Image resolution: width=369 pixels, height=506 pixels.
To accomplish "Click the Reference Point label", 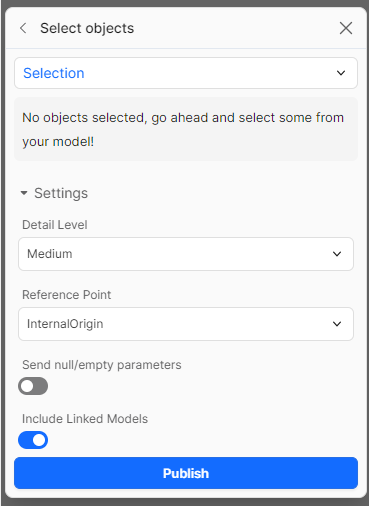I will pos(67,295).
